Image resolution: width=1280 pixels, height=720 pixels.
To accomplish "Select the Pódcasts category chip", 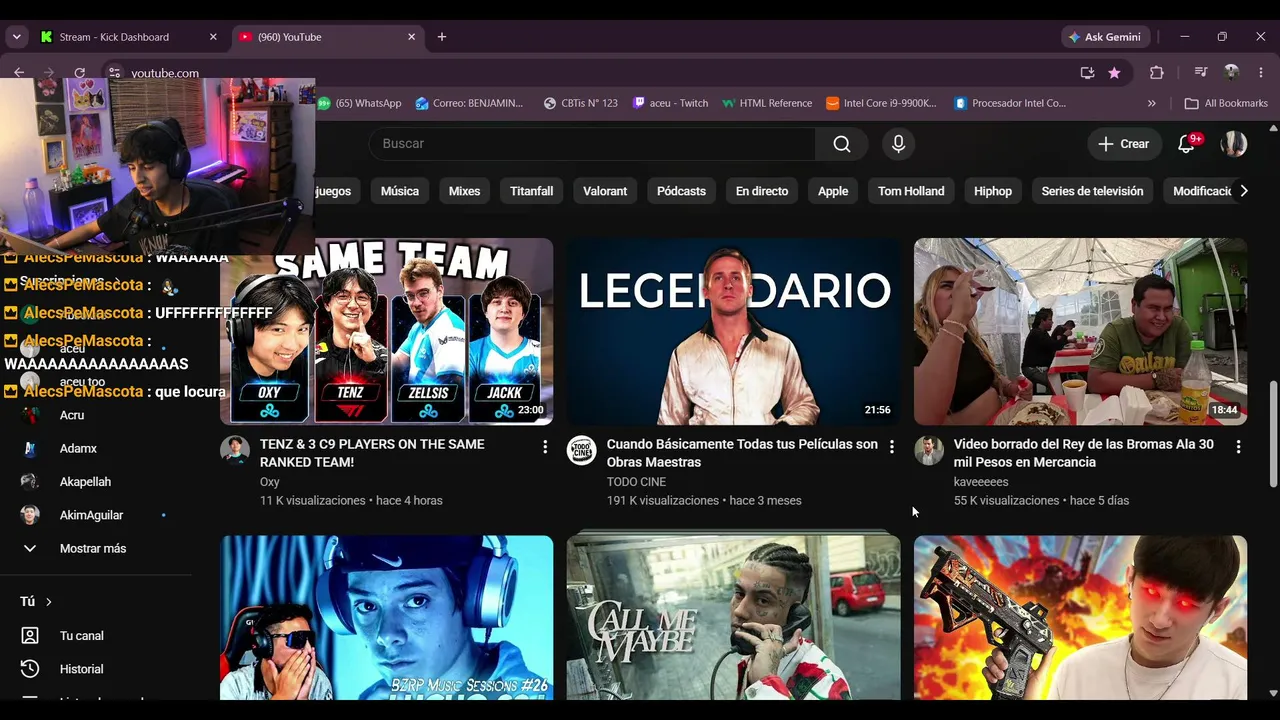I will [681, 191].
